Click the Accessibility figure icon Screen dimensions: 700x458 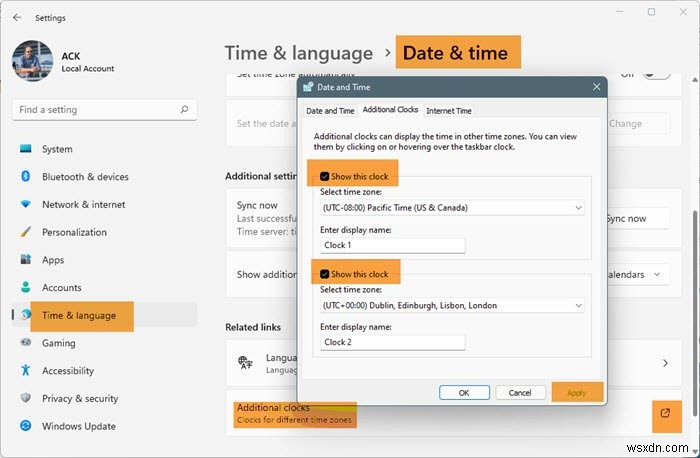coord(26,370)
